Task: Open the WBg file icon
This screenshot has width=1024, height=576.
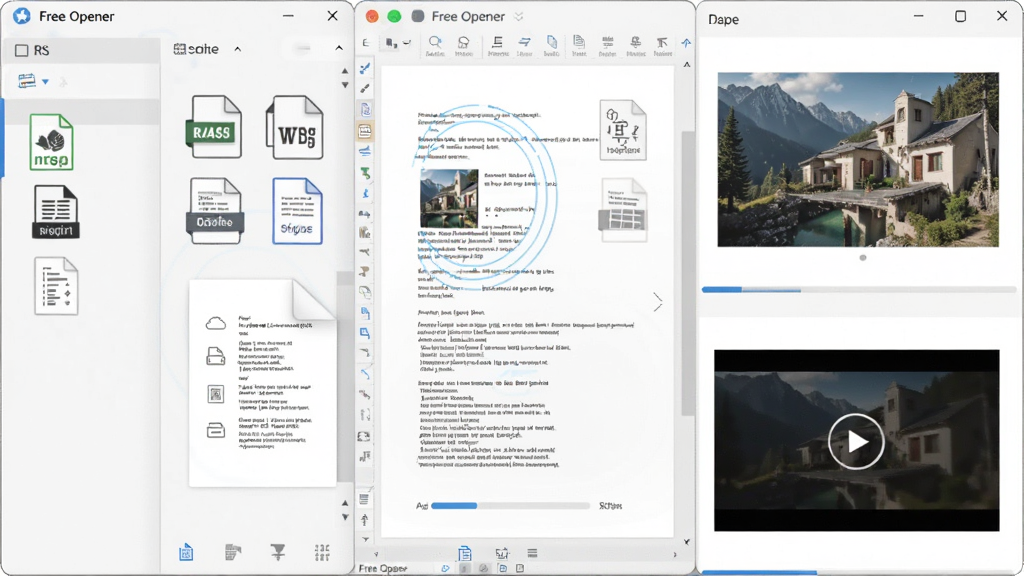Action: click(295, 127)
